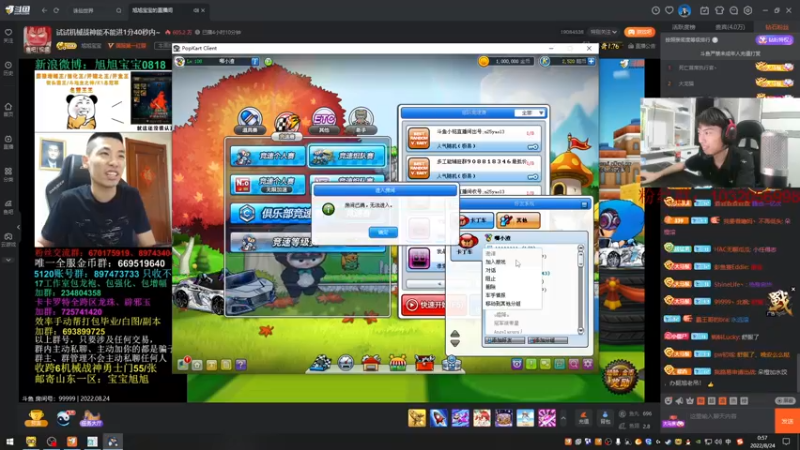Click the red quick start button
Image resolution: width=800 pixels, height=450 pixels.
click(423, 305)
